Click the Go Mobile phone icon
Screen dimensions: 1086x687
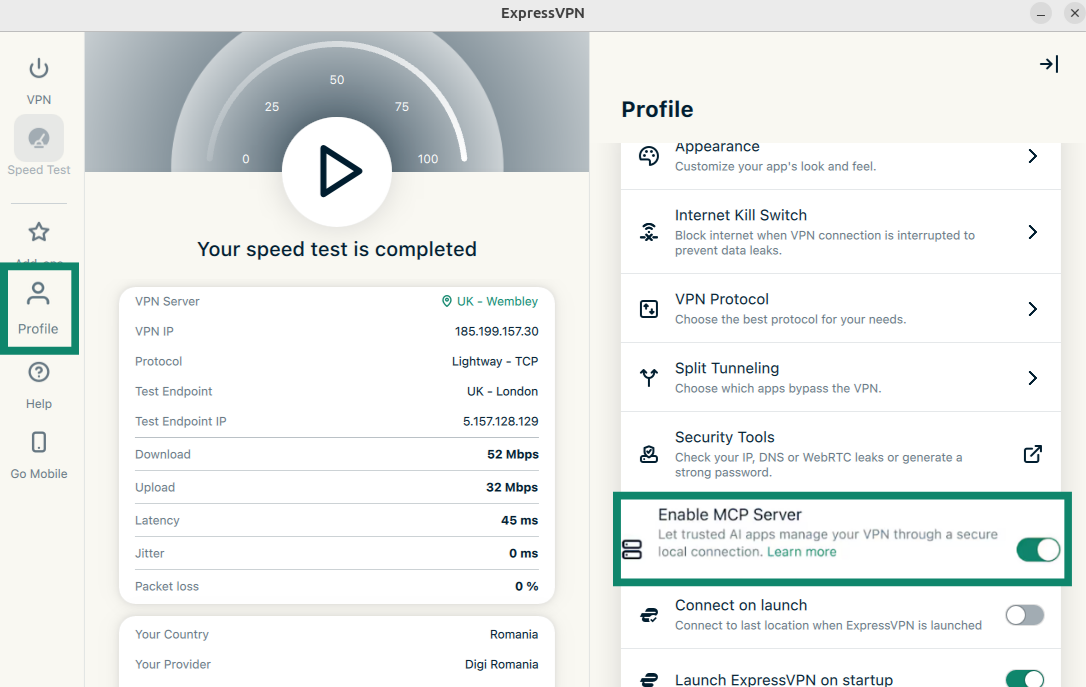point(39,443)
